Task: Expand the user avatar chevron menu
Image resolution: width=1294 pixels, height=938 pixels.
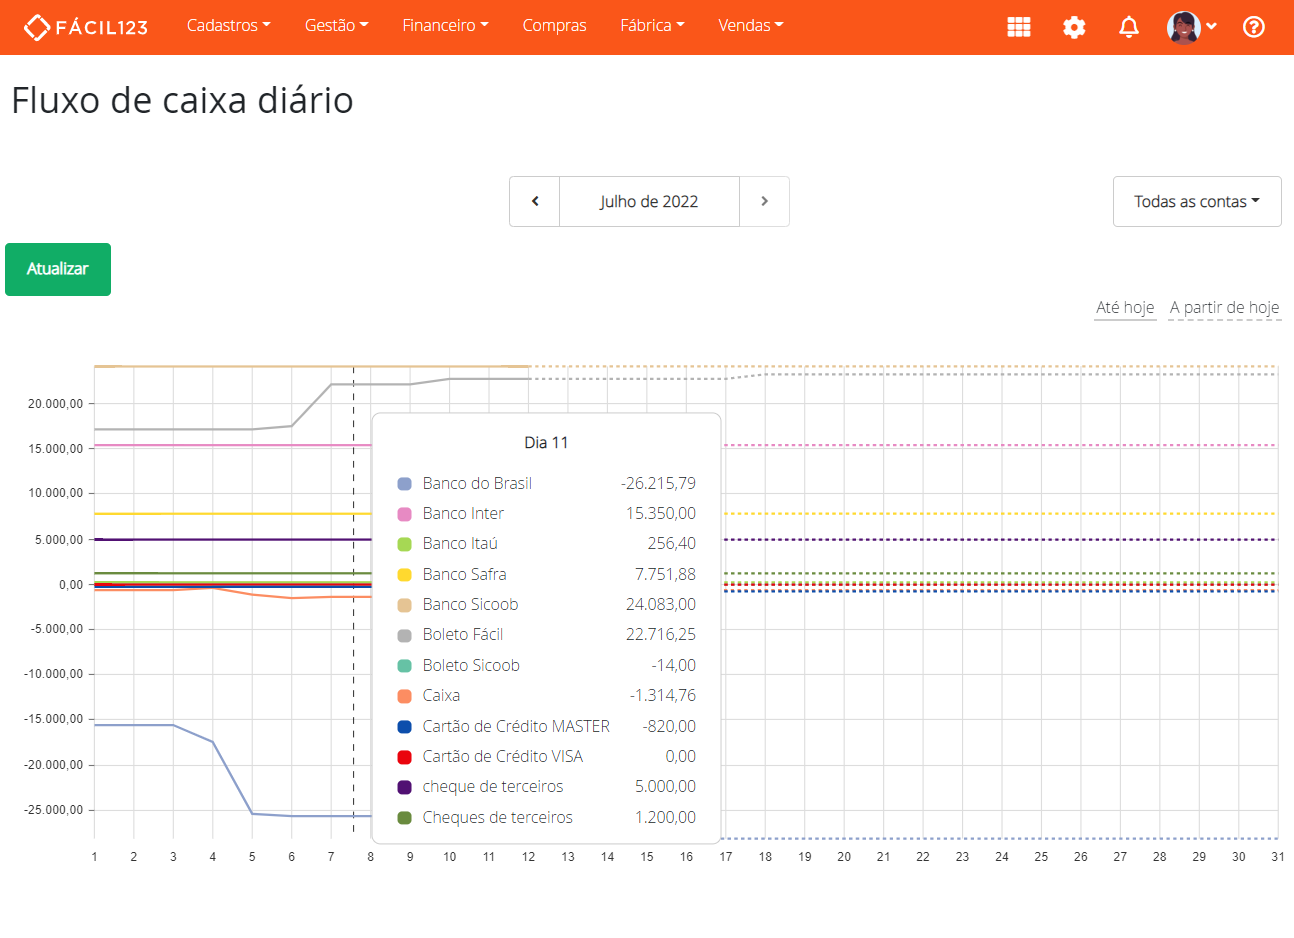Action: tap(1212, 27)
